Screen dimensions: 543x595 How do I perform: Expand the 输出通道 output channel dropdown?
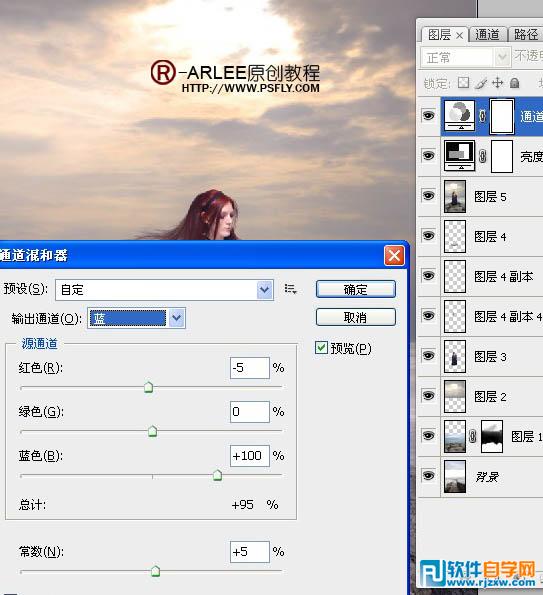[136, 318]
